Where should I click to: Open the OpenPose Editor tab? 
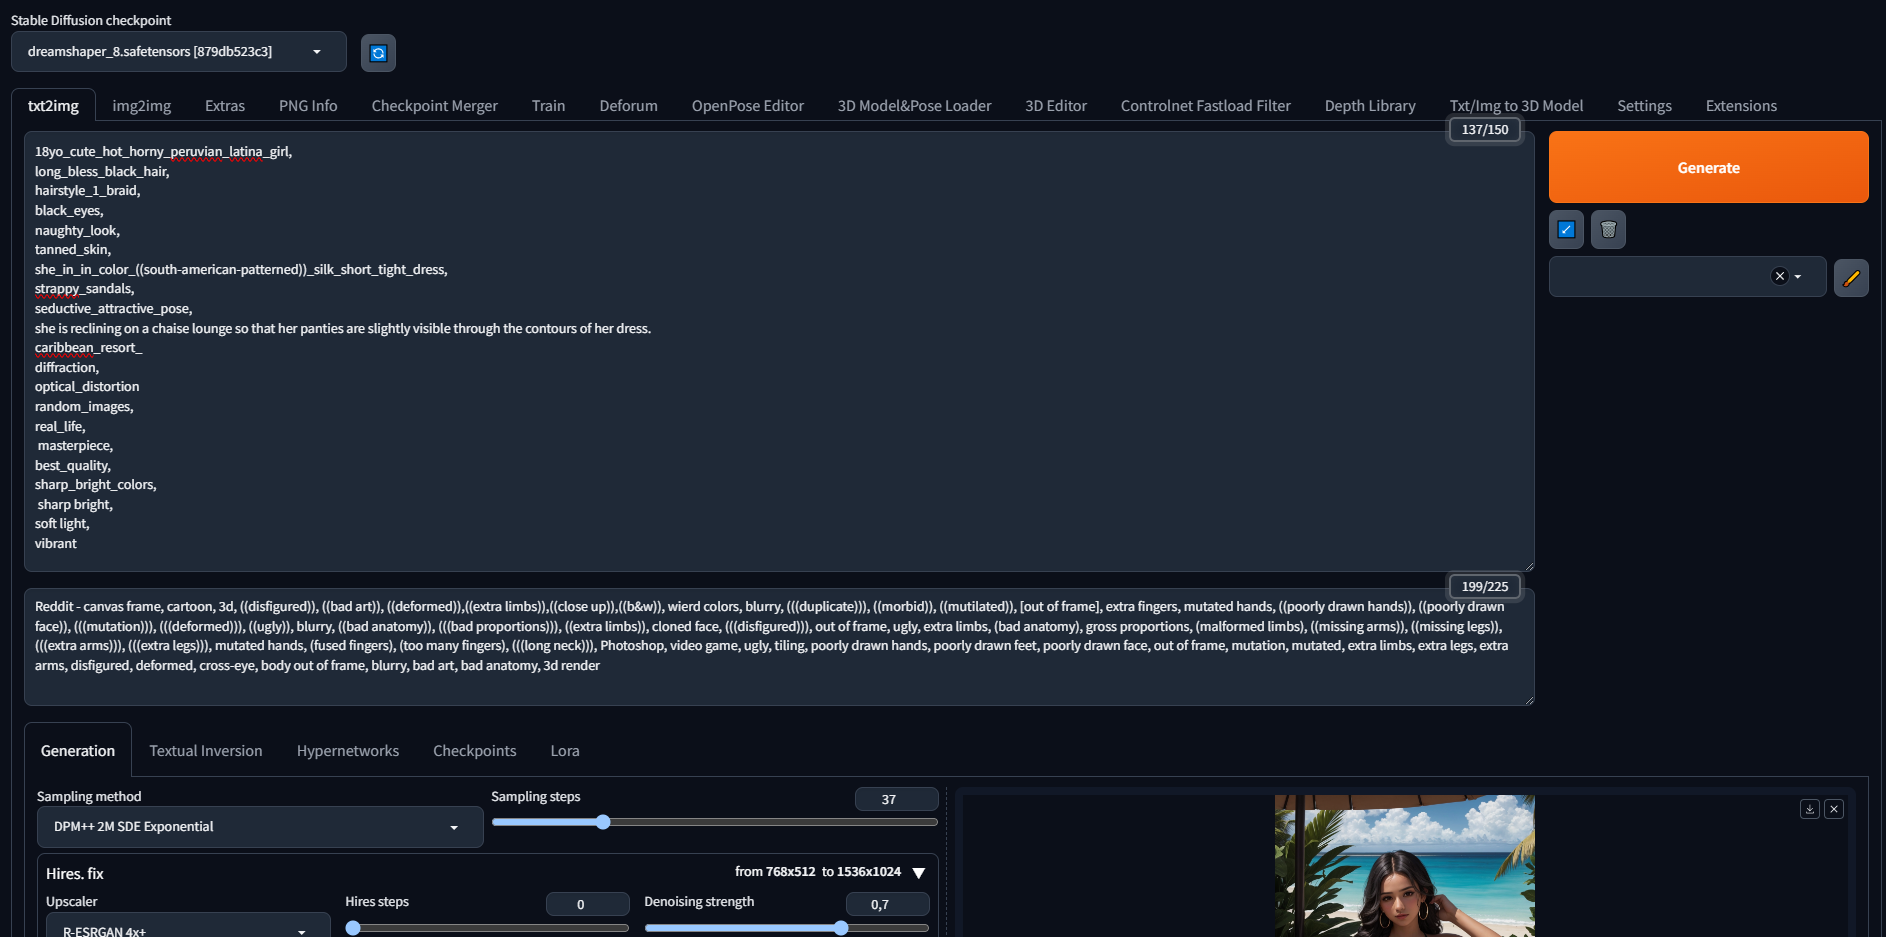pos(747,106)
